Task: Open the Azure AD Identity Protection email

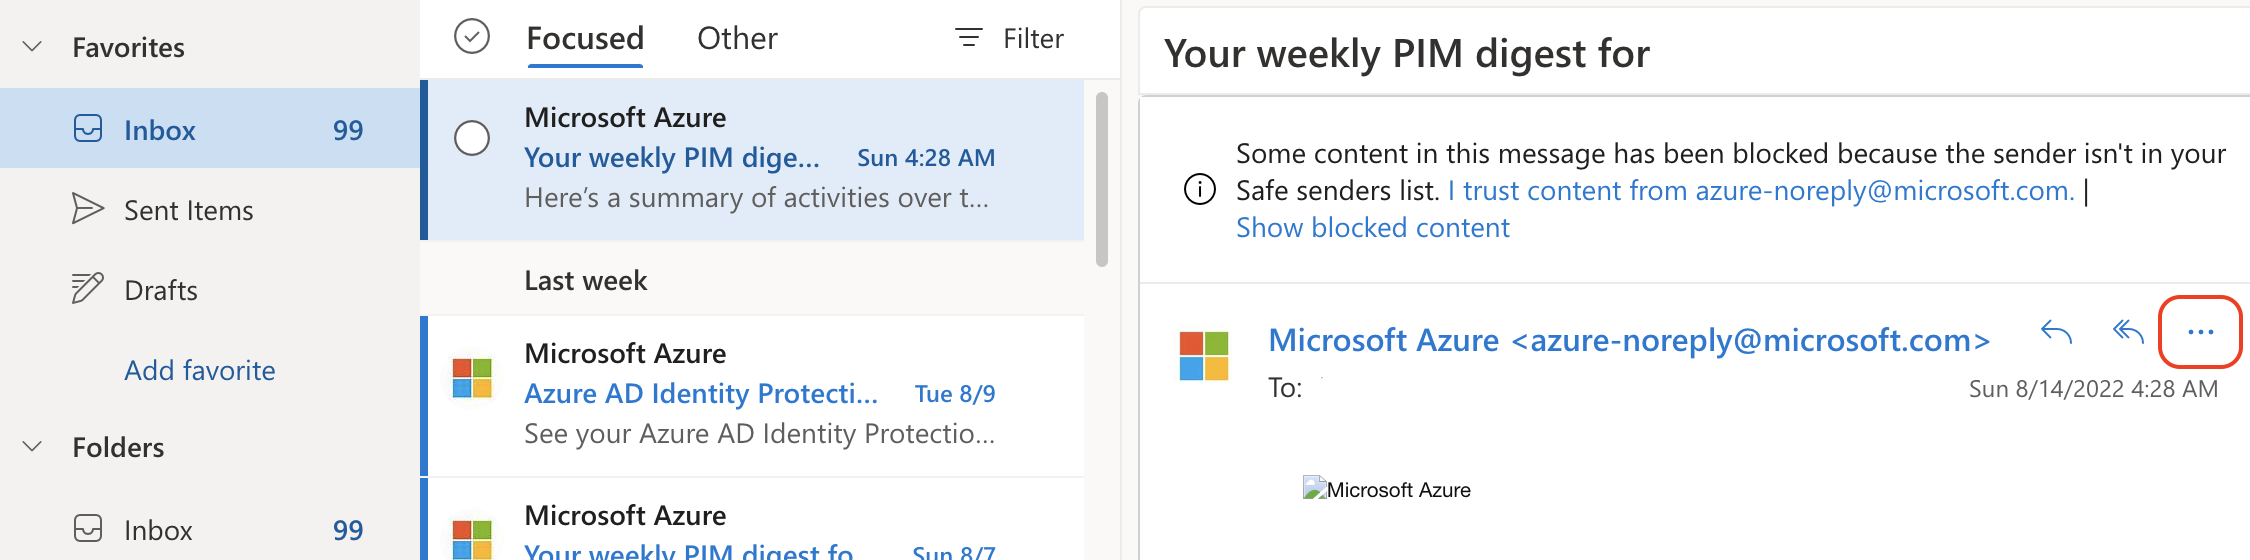Action: (760, 395)
